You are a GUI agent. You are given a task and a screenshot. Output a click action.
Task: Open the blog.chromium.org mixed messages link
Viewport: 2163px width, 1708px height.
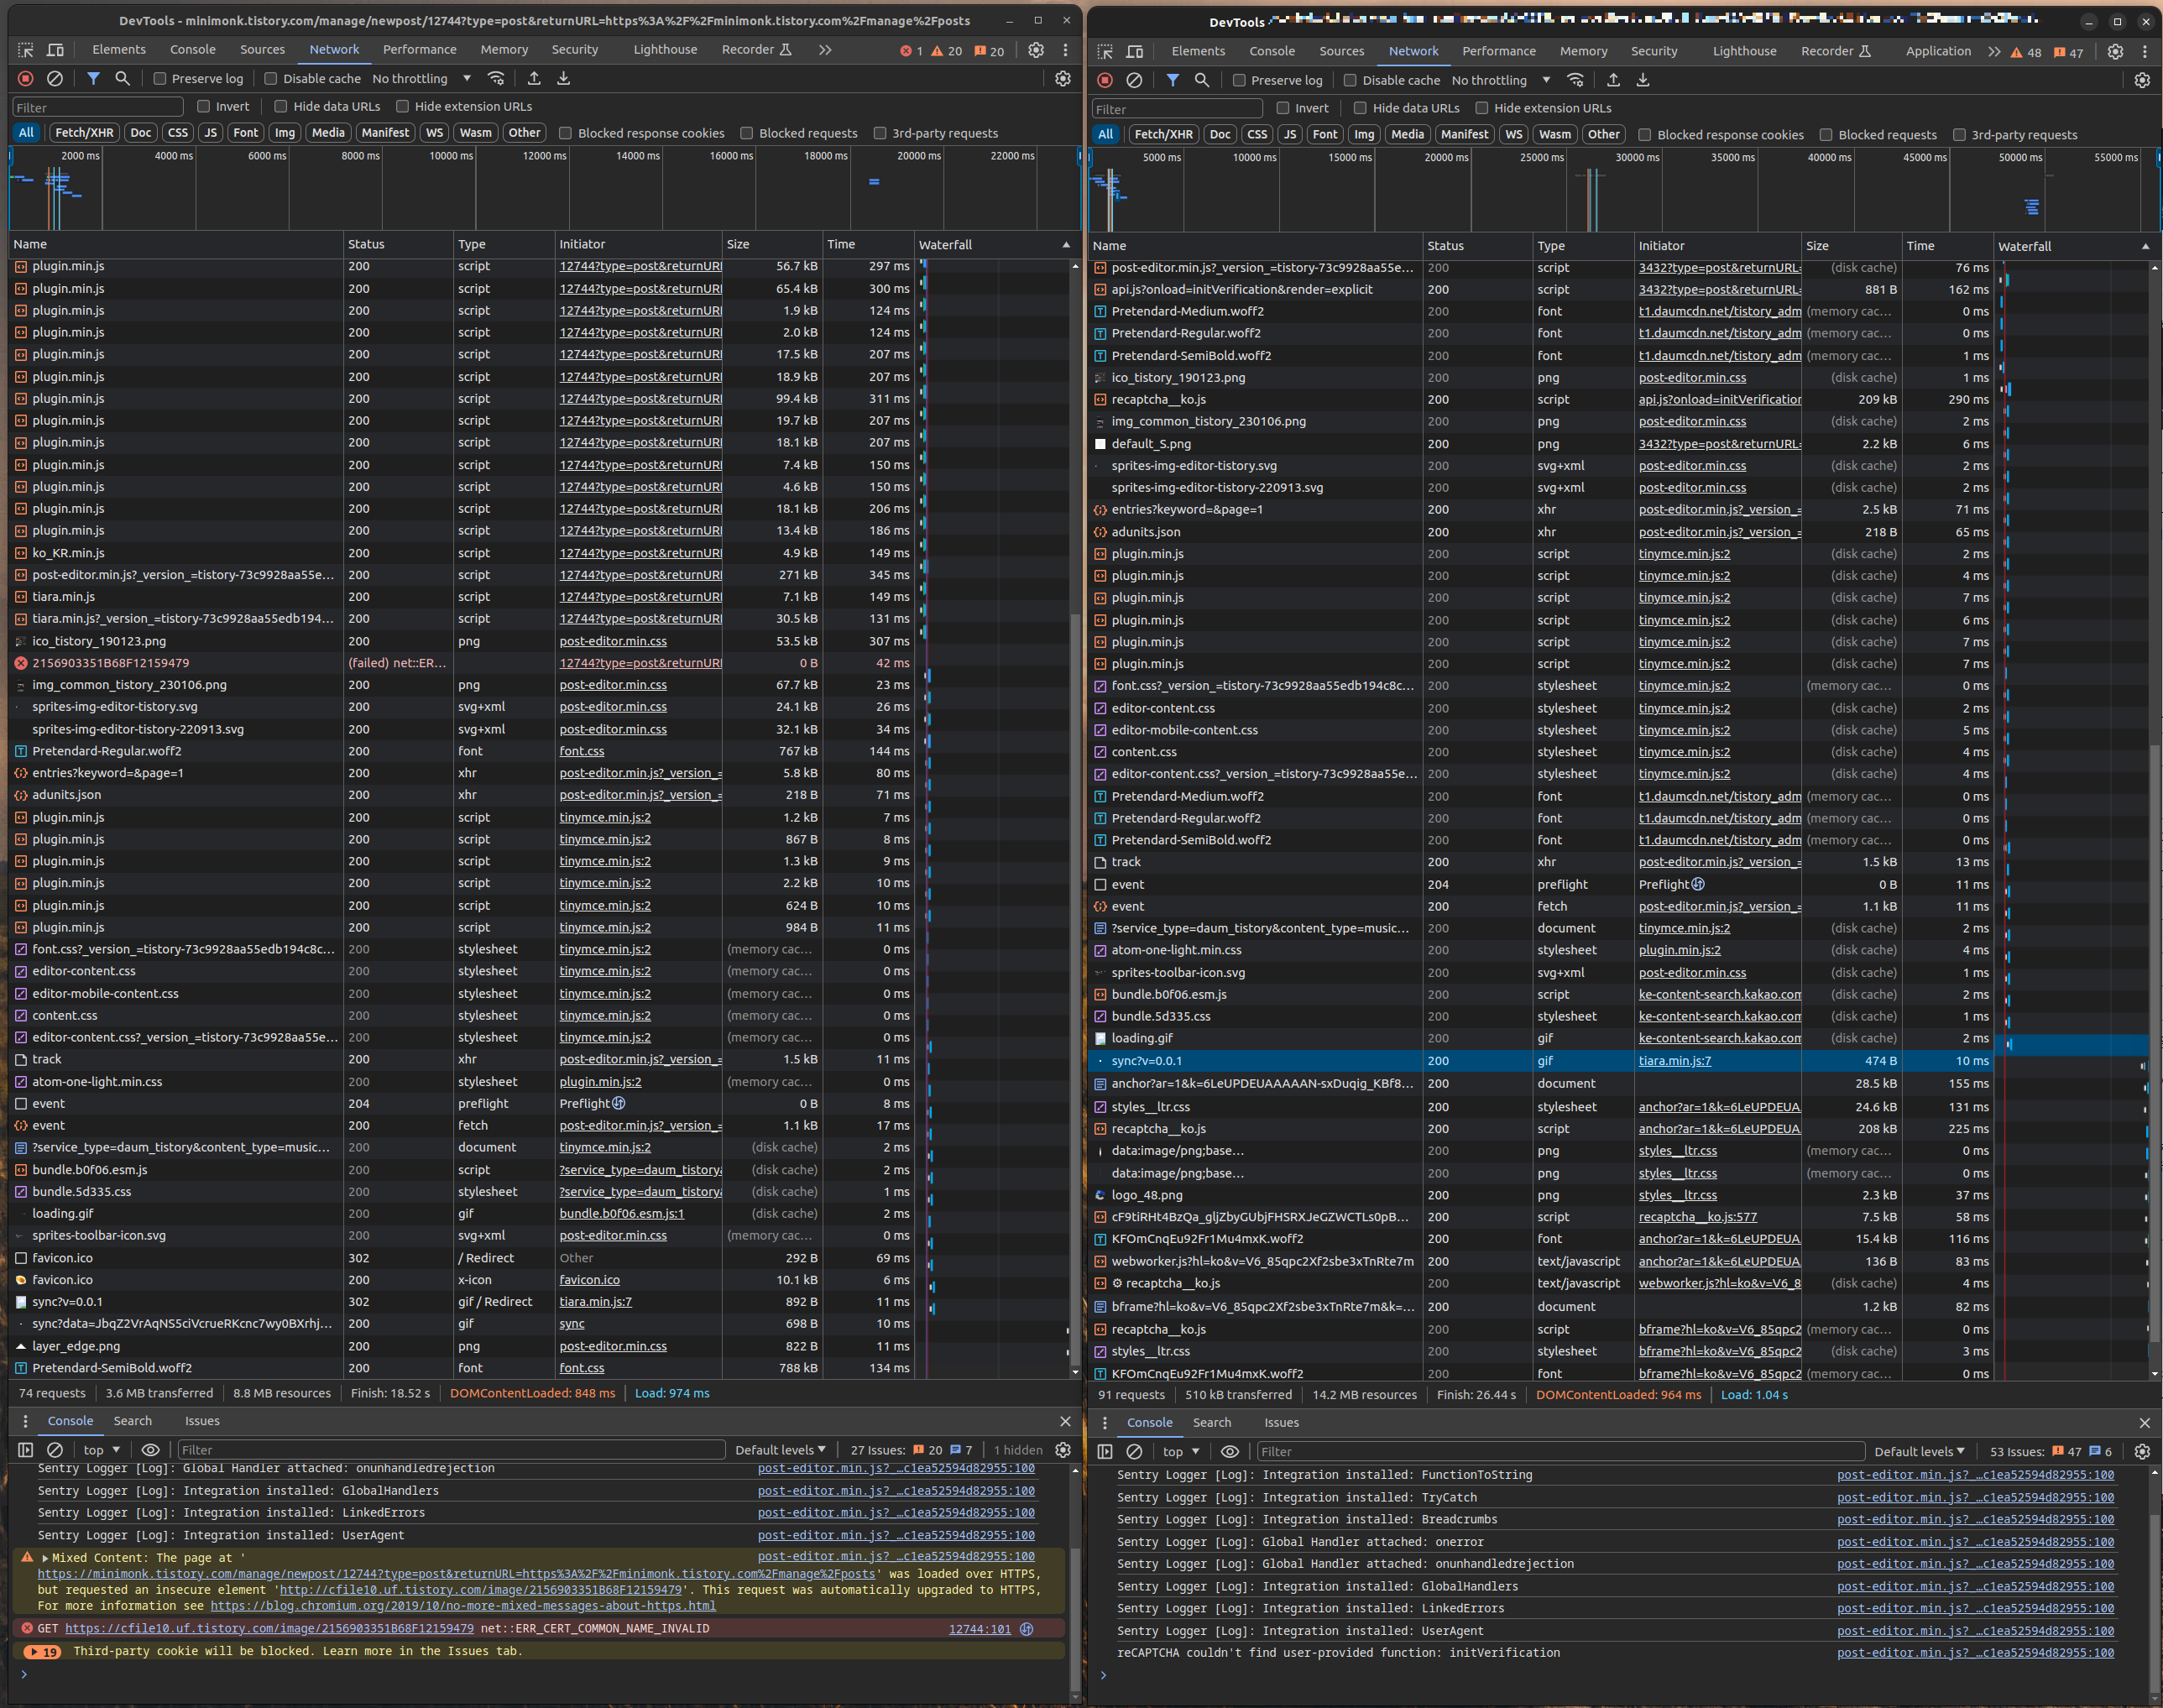point(463,1606)
